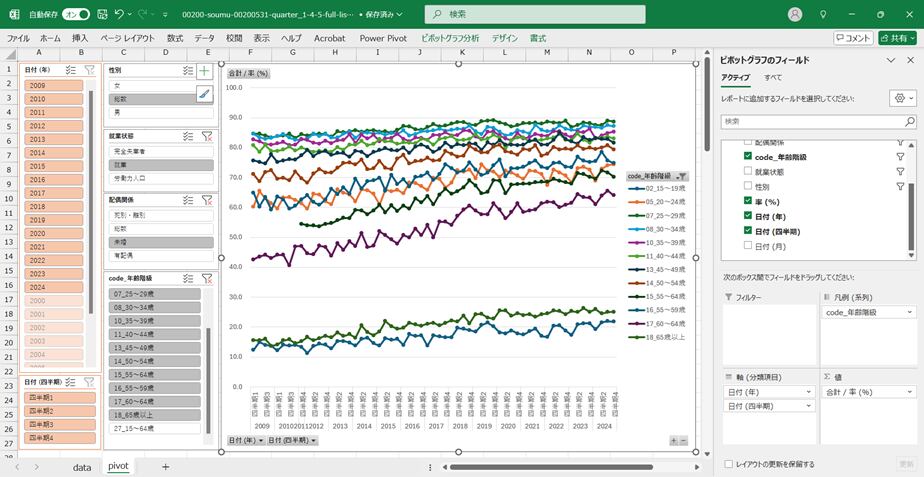Open the ピボットグラフ分析 tab
Screen dimensions: 924x477
pyautogui.click(x=450, y=38)
